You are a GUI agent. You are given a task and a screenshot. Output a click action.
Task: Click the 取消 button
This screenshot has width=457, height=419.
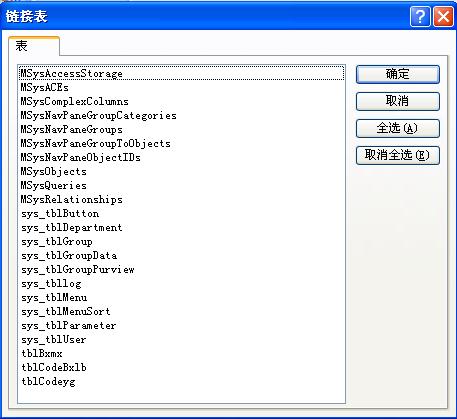(398, 101)
